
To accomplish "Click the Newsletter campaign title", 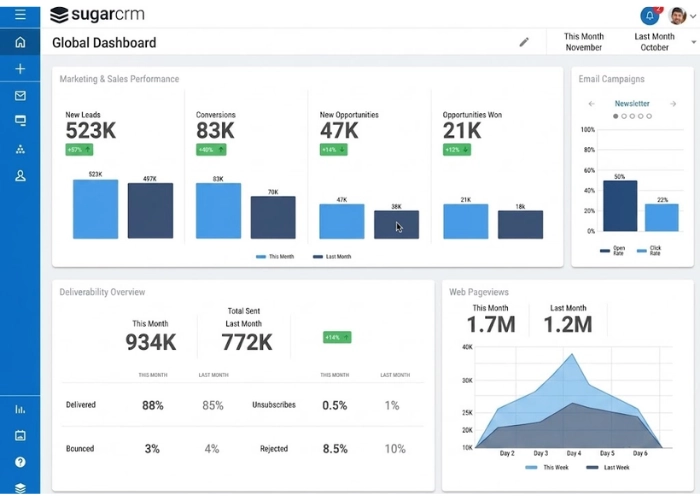I will pos(632,104).
